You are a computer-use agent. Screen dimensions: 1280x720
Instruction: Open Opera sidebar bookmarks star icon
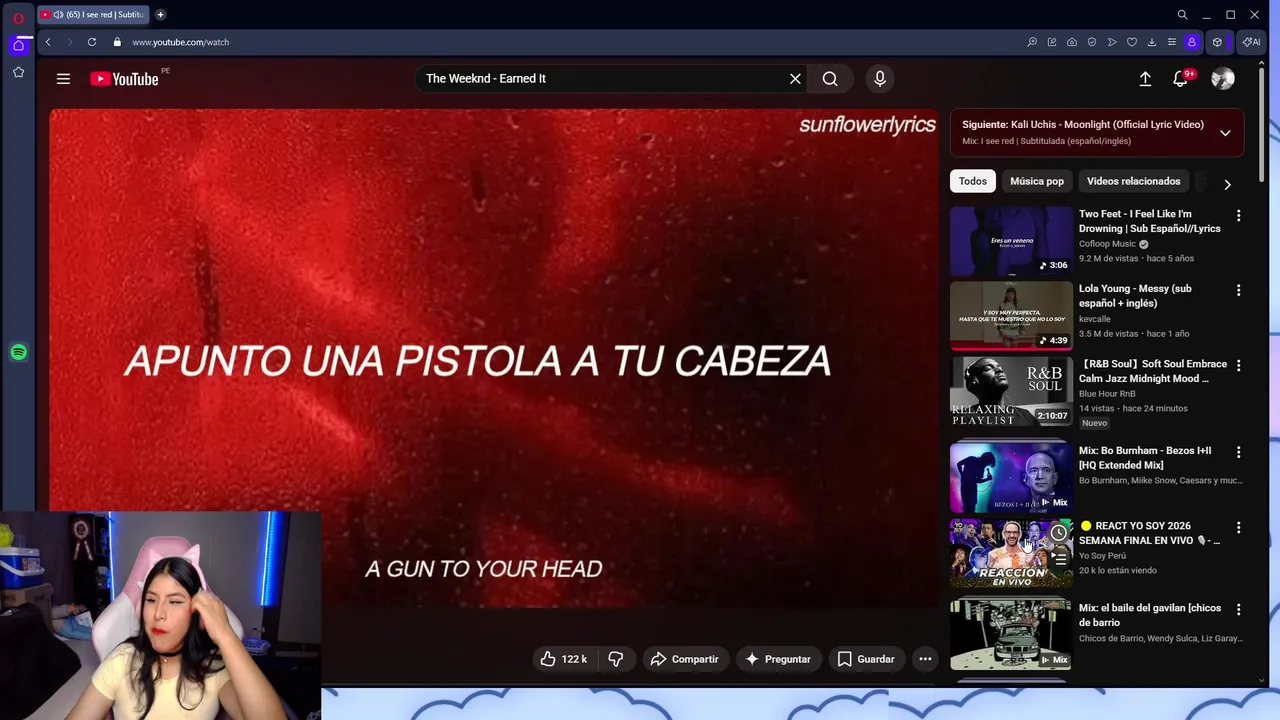click(x=18, y=72)
